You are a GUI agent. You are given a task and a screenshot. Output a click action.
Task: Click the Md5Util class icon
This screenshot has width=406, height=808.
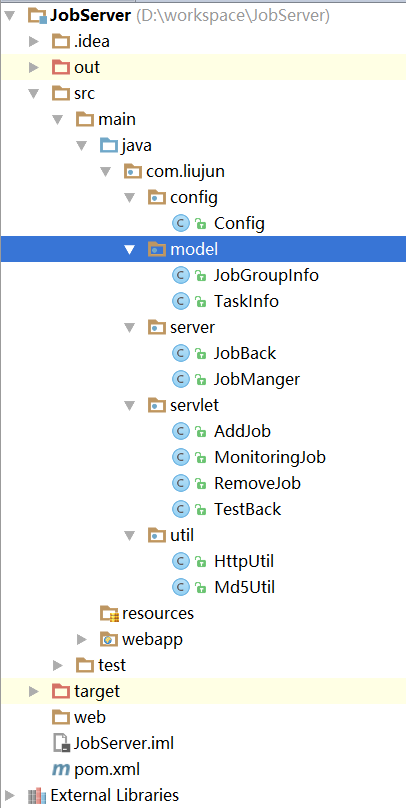coord(180,587)
